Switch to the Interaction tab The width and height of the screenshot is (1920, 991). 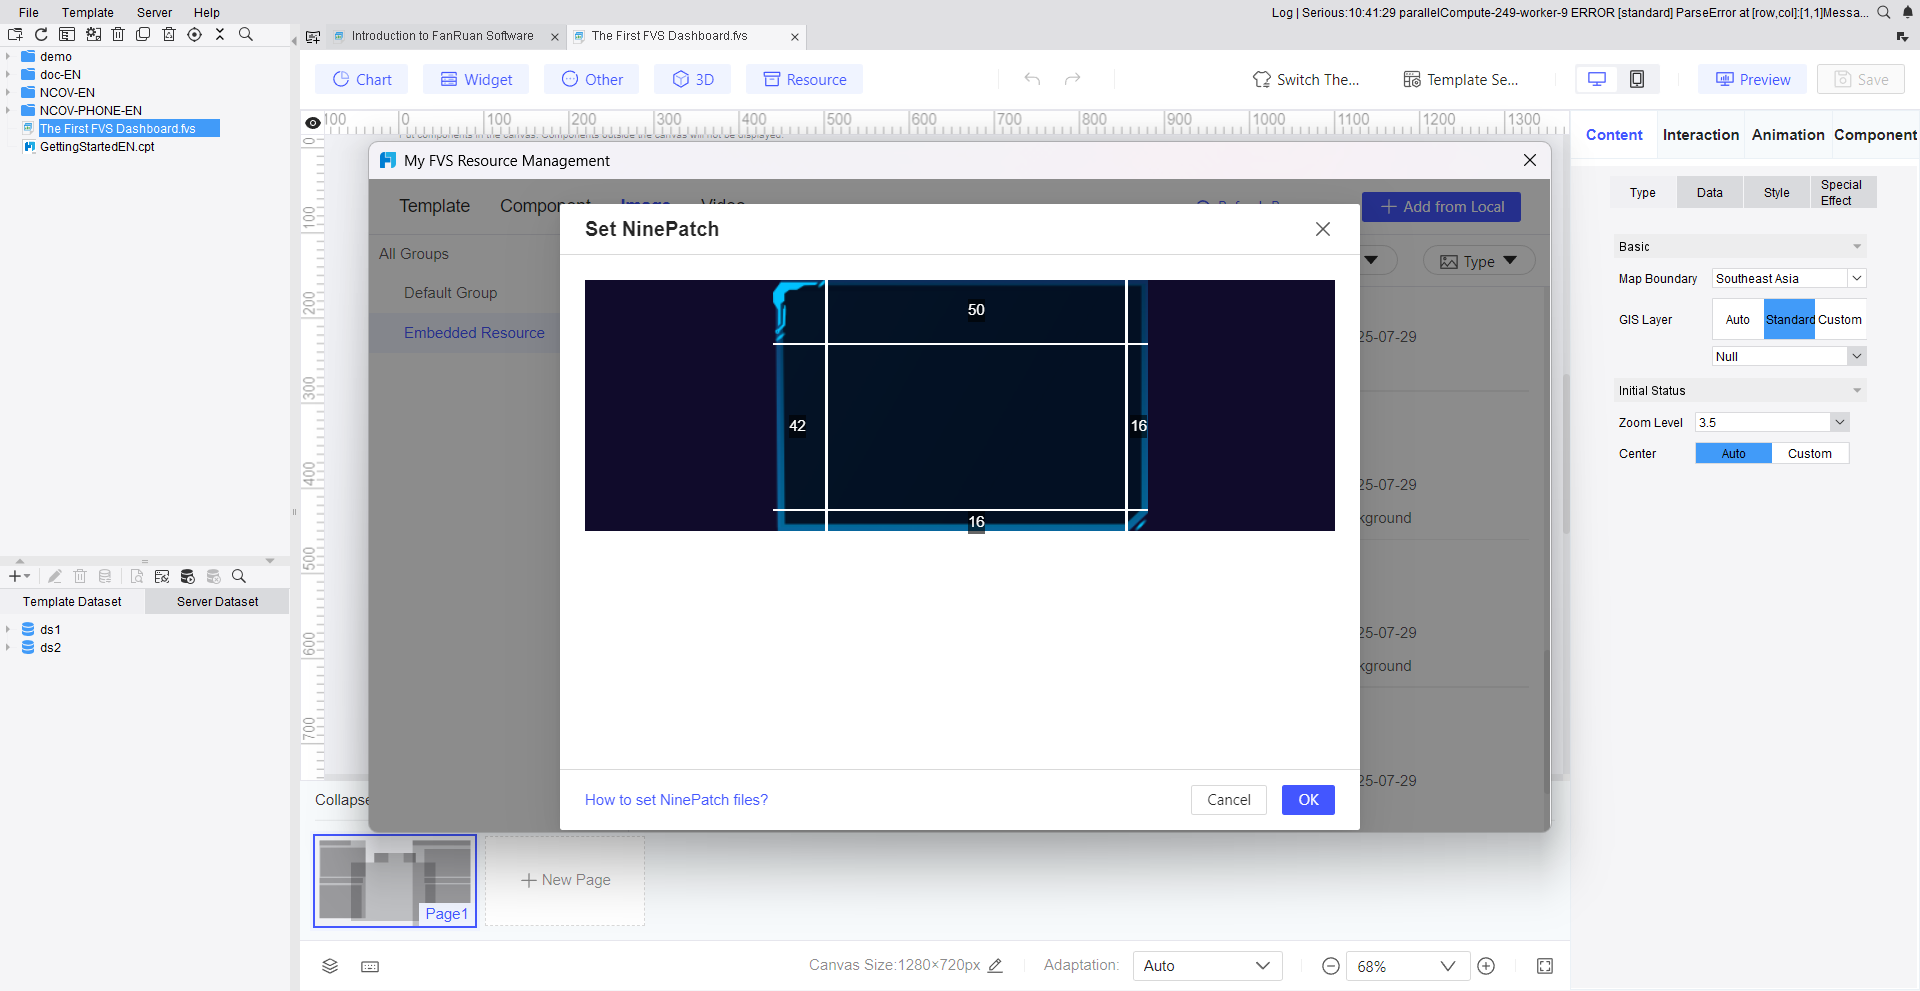click(1700, 135)
